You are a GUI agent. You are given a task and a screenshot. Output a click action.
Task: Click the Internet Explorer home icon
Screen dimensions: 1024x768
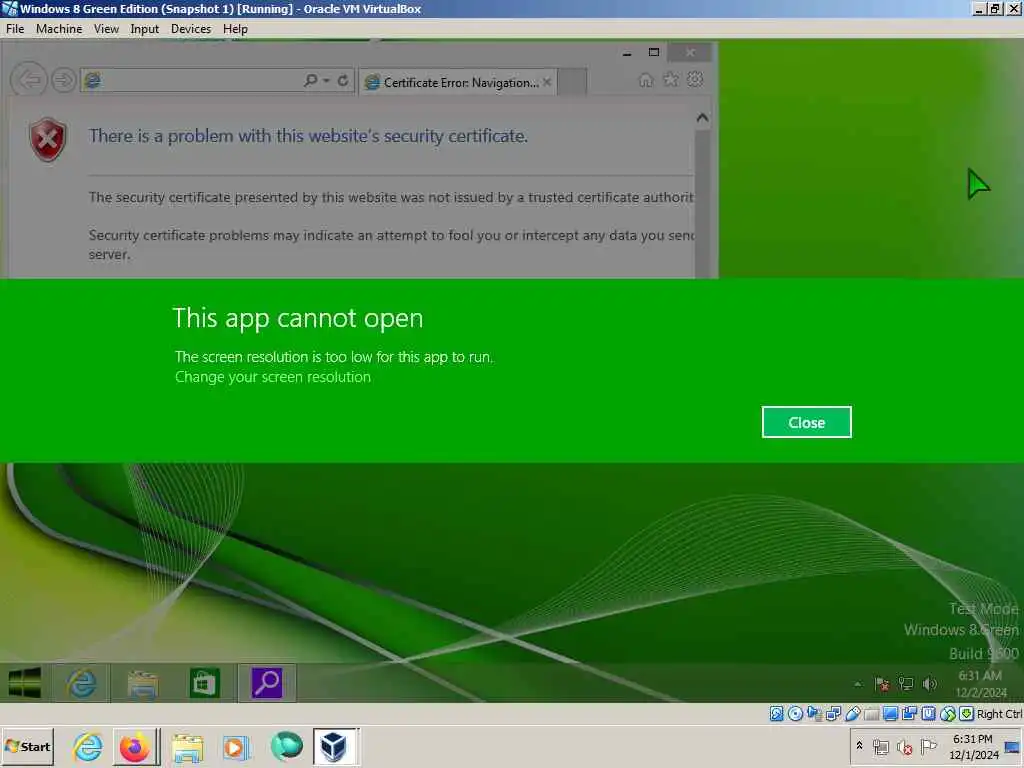pos(646,80)
